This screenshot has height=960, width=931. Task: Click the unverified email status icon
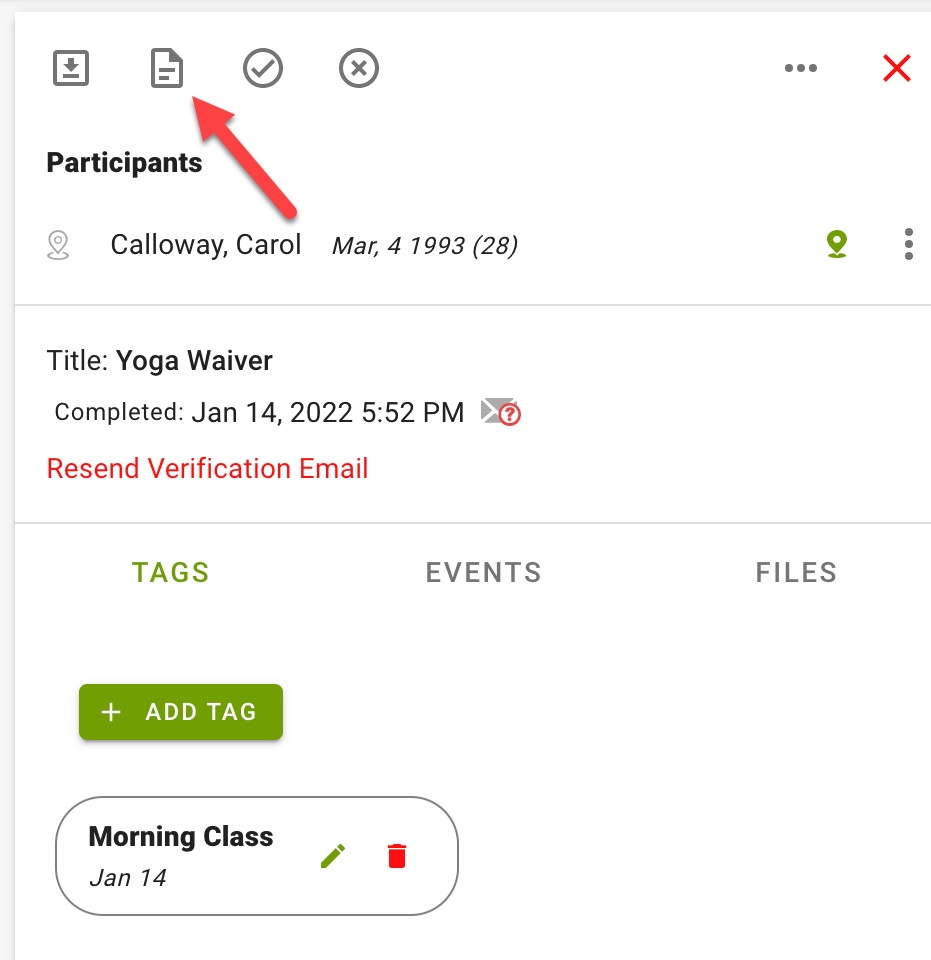(501, 411)
